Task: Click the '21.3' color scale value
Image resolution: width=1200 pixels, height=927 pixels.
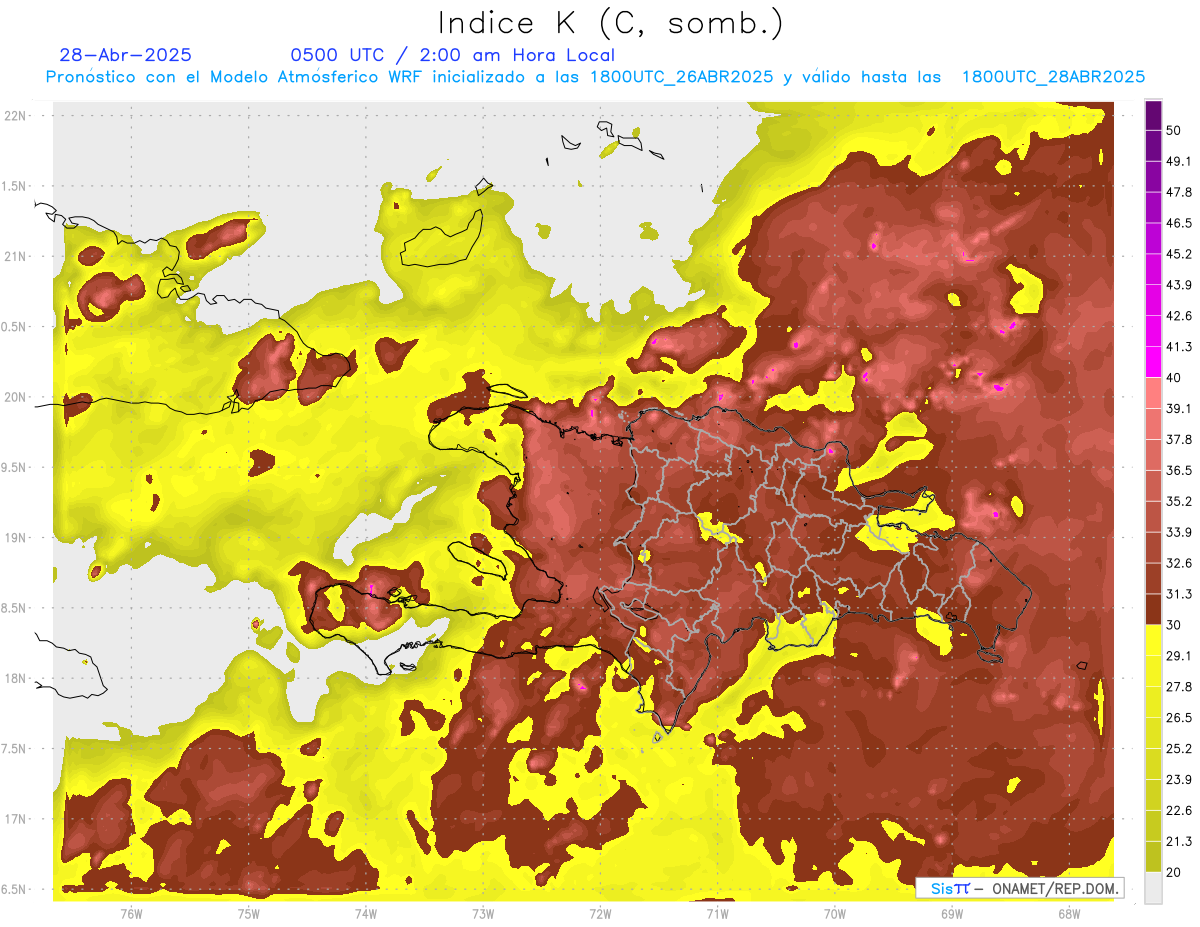Action: click(x=1179, y=841)
